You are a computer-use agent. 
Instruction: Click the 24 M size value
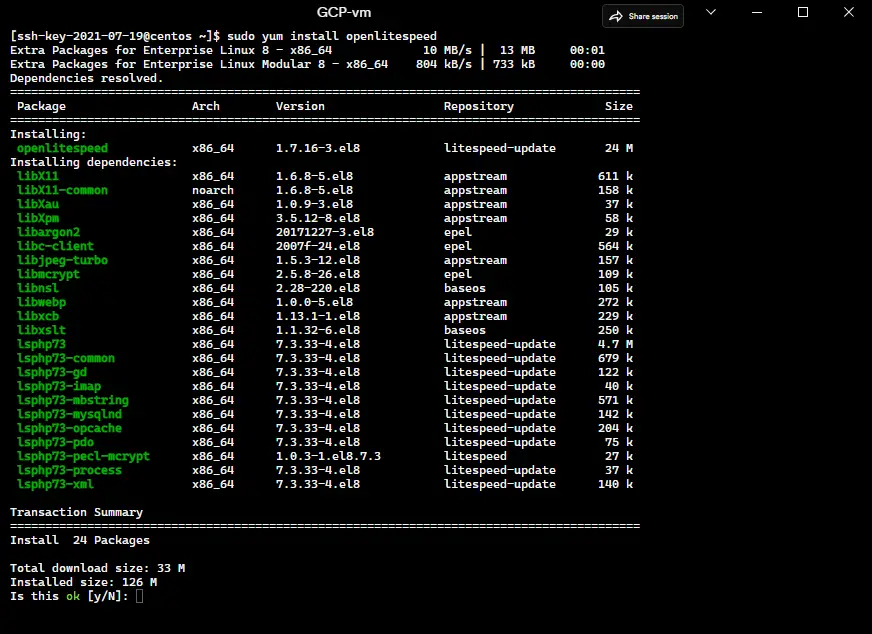click(619, 148)
